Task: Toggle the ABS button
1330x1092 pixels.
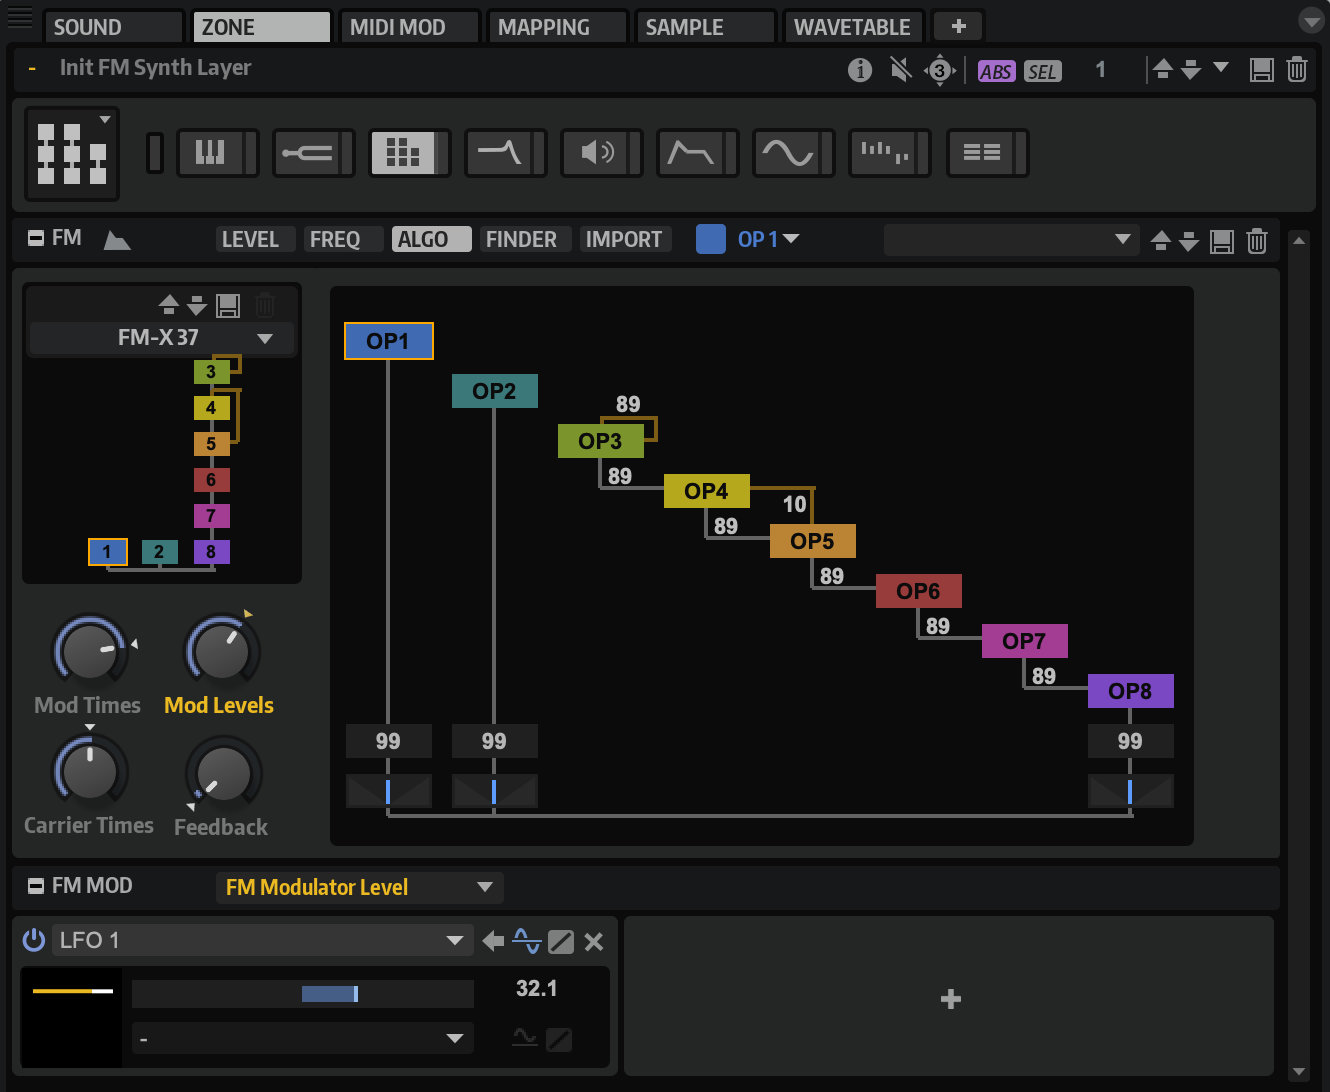Action: tap(995, 71)
